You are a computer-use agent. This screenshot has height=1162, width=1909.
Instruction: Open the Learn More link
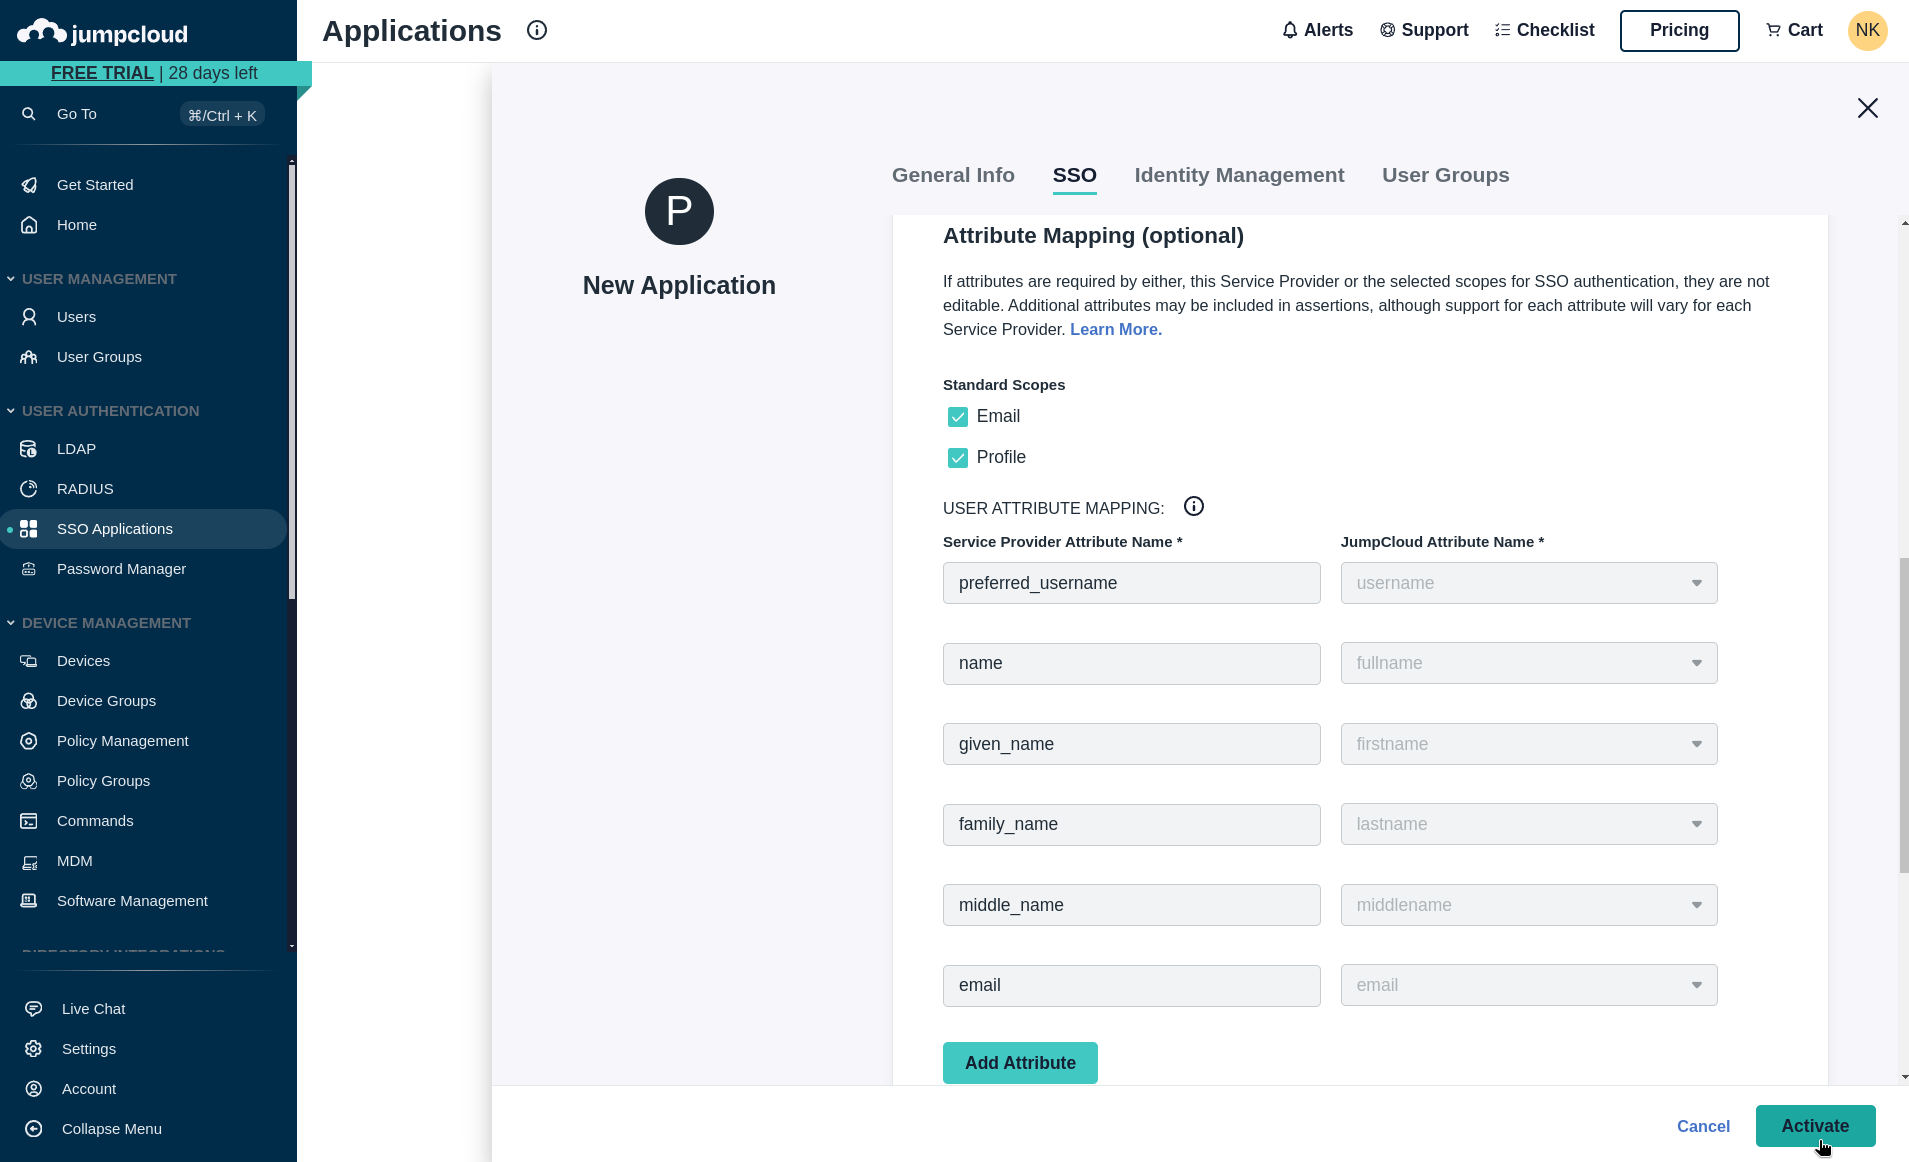(1115, 329)
